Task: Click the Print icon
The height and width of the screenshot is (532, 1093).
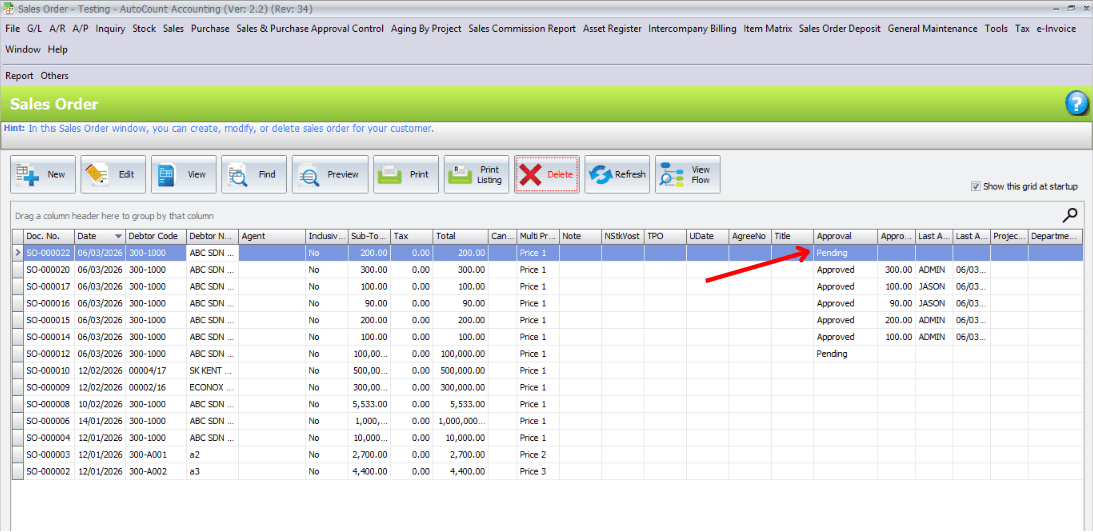Action: (391, 175)
